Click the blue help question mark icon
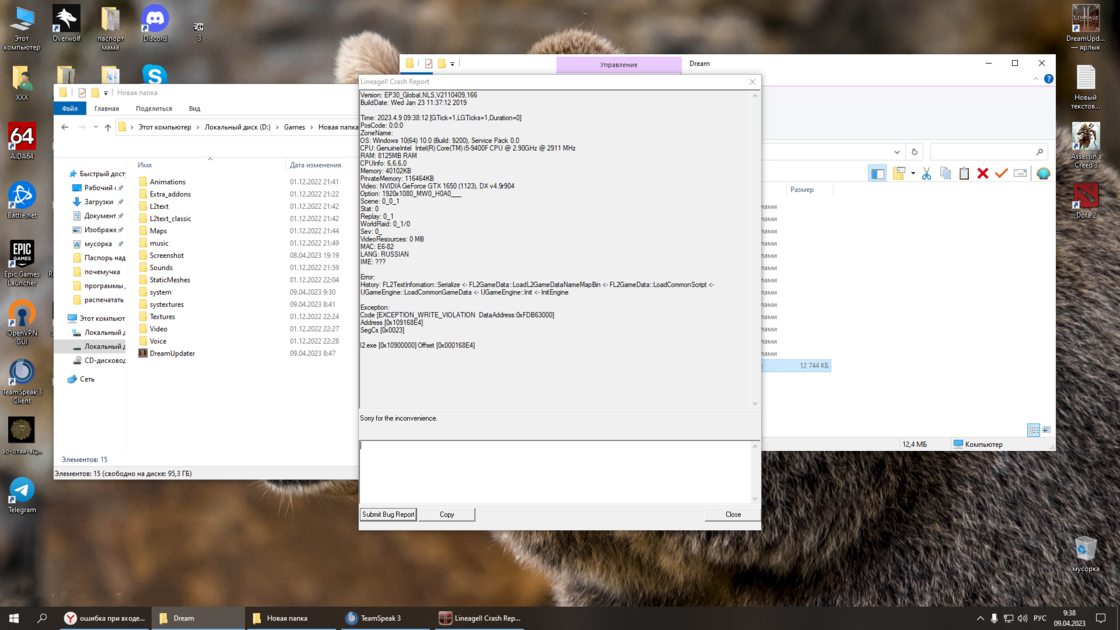The image size is (1120, 630). [x=1048, y=79]
